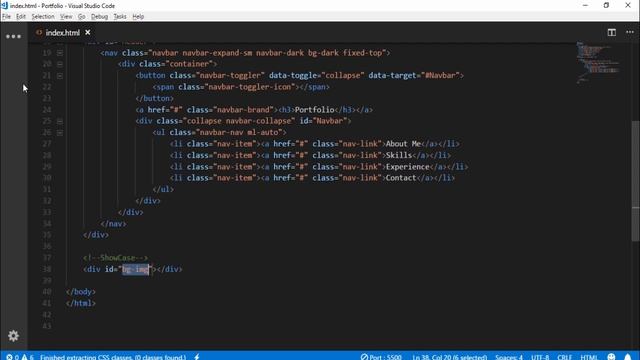Screen dimensions: 640x360
Task: Click the closing button tag on line 23
Action: pos(155,98)
